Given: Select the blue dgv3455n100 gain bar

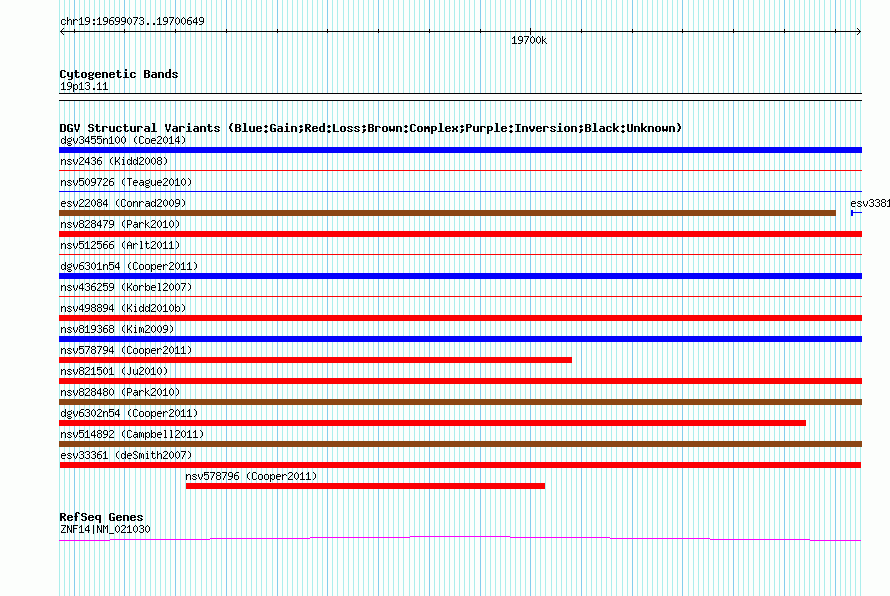Looking at the screenshot, I should (x=460, y=150).
